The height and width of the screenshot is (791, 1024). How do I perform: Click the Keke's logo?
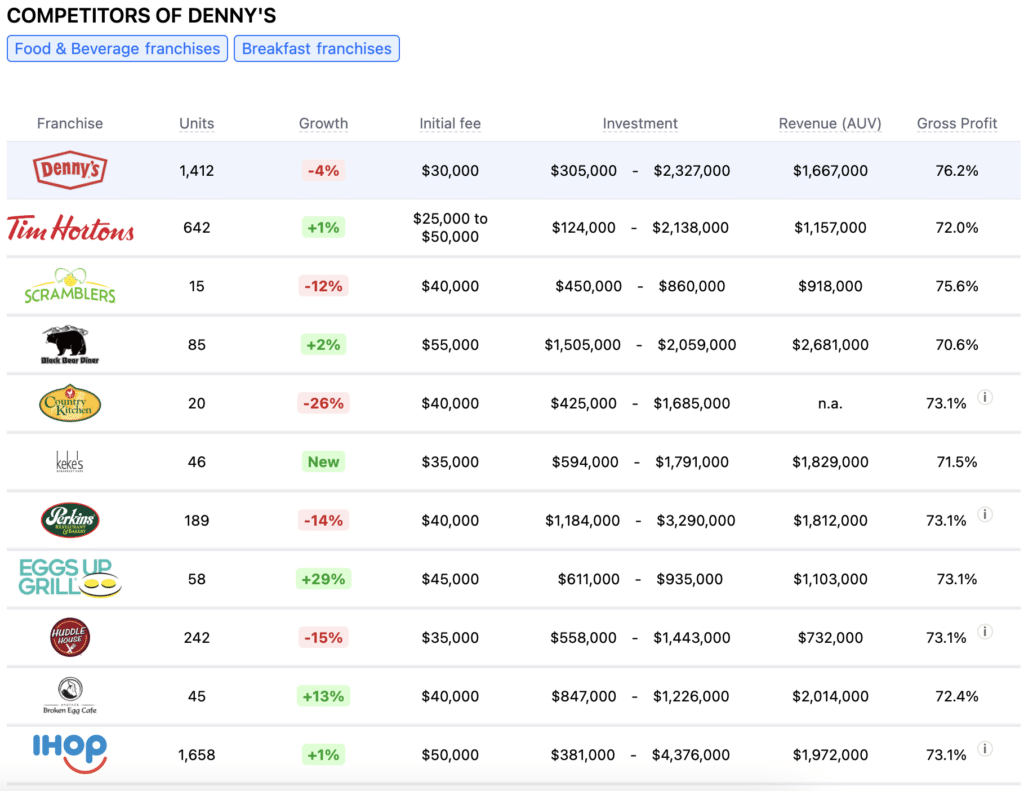(70, 462)
